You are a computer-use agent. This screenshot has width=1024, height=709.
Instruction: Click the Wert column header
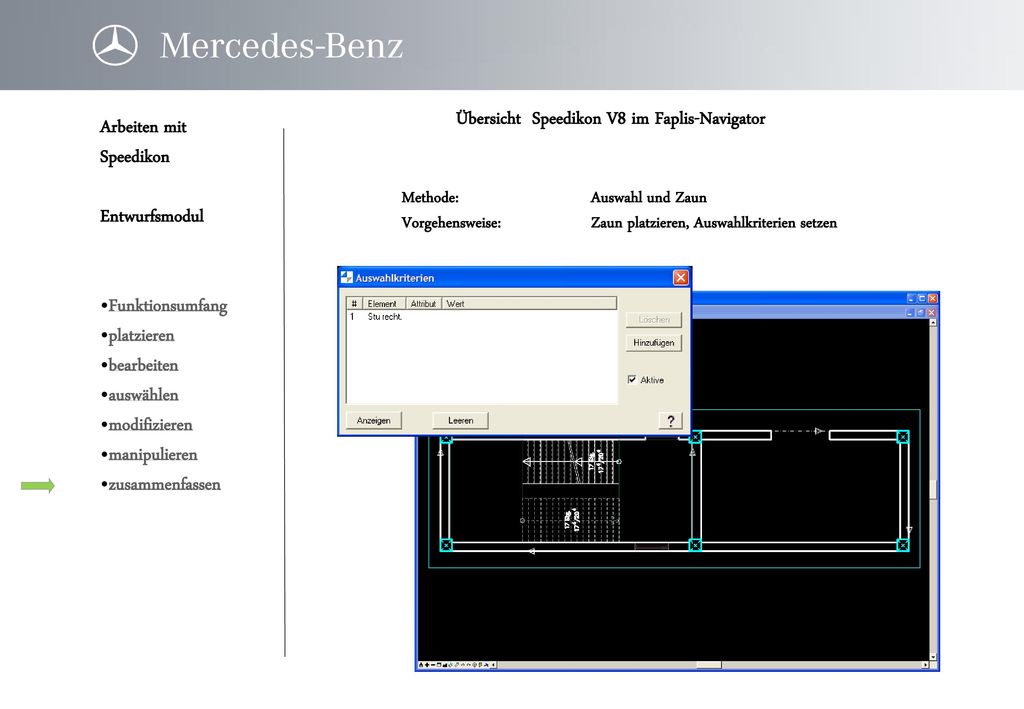point(529,304)
